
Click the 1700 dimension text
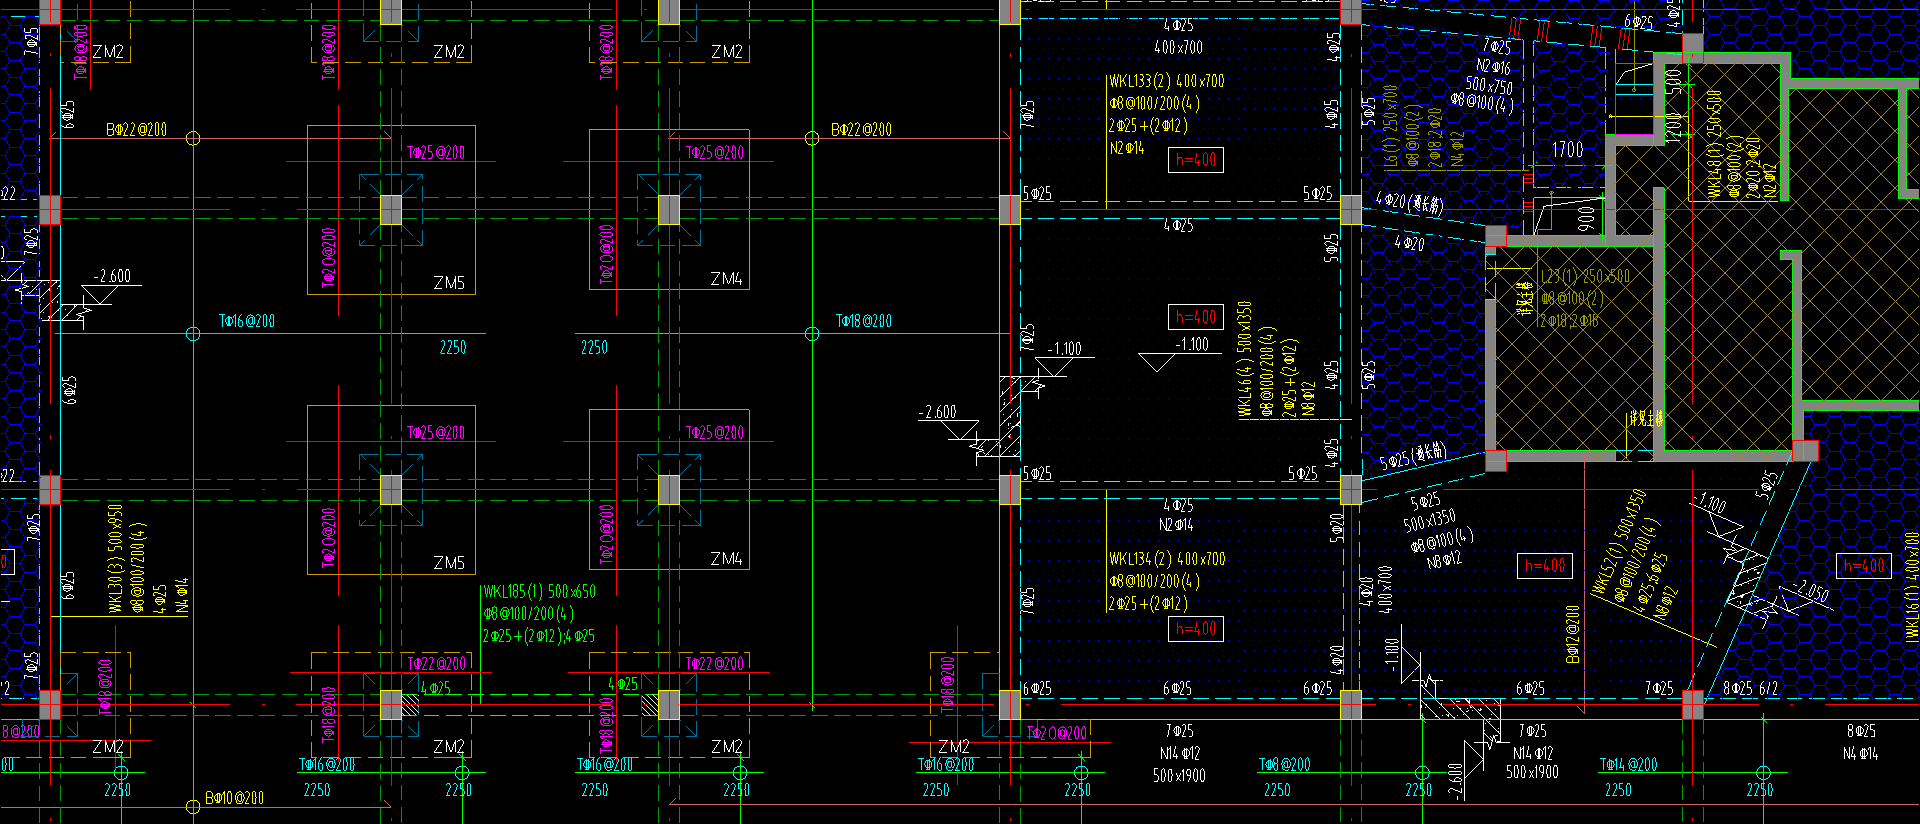coord(1567,150)
